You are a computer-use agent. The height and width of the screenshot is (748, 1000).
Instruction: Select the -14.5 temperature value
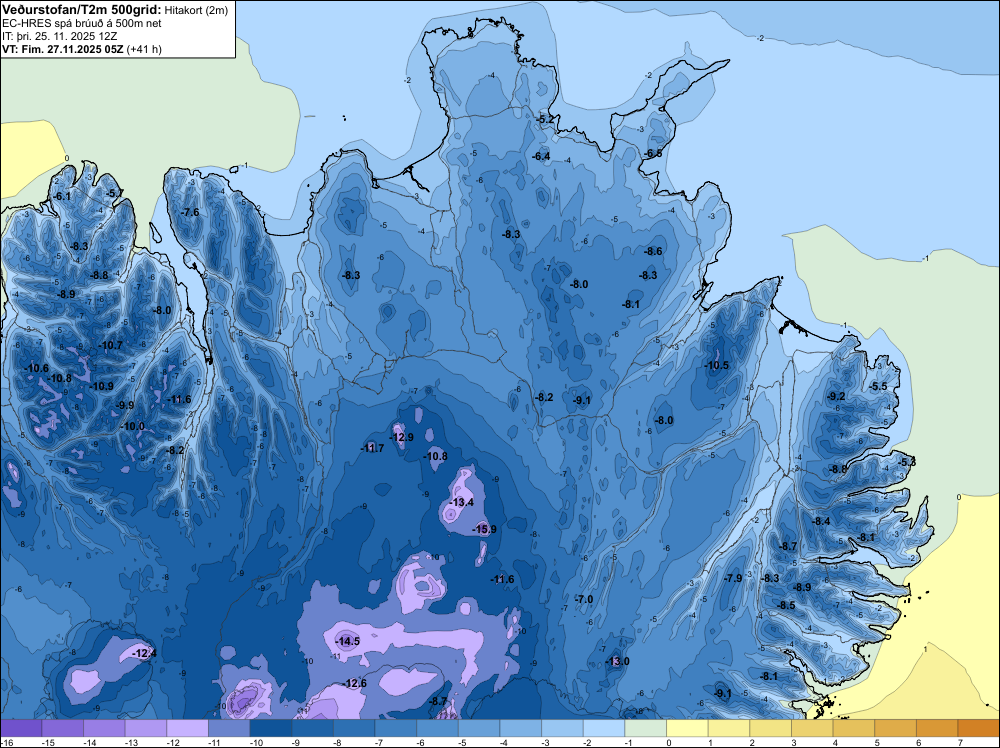(x=348, y=641)
